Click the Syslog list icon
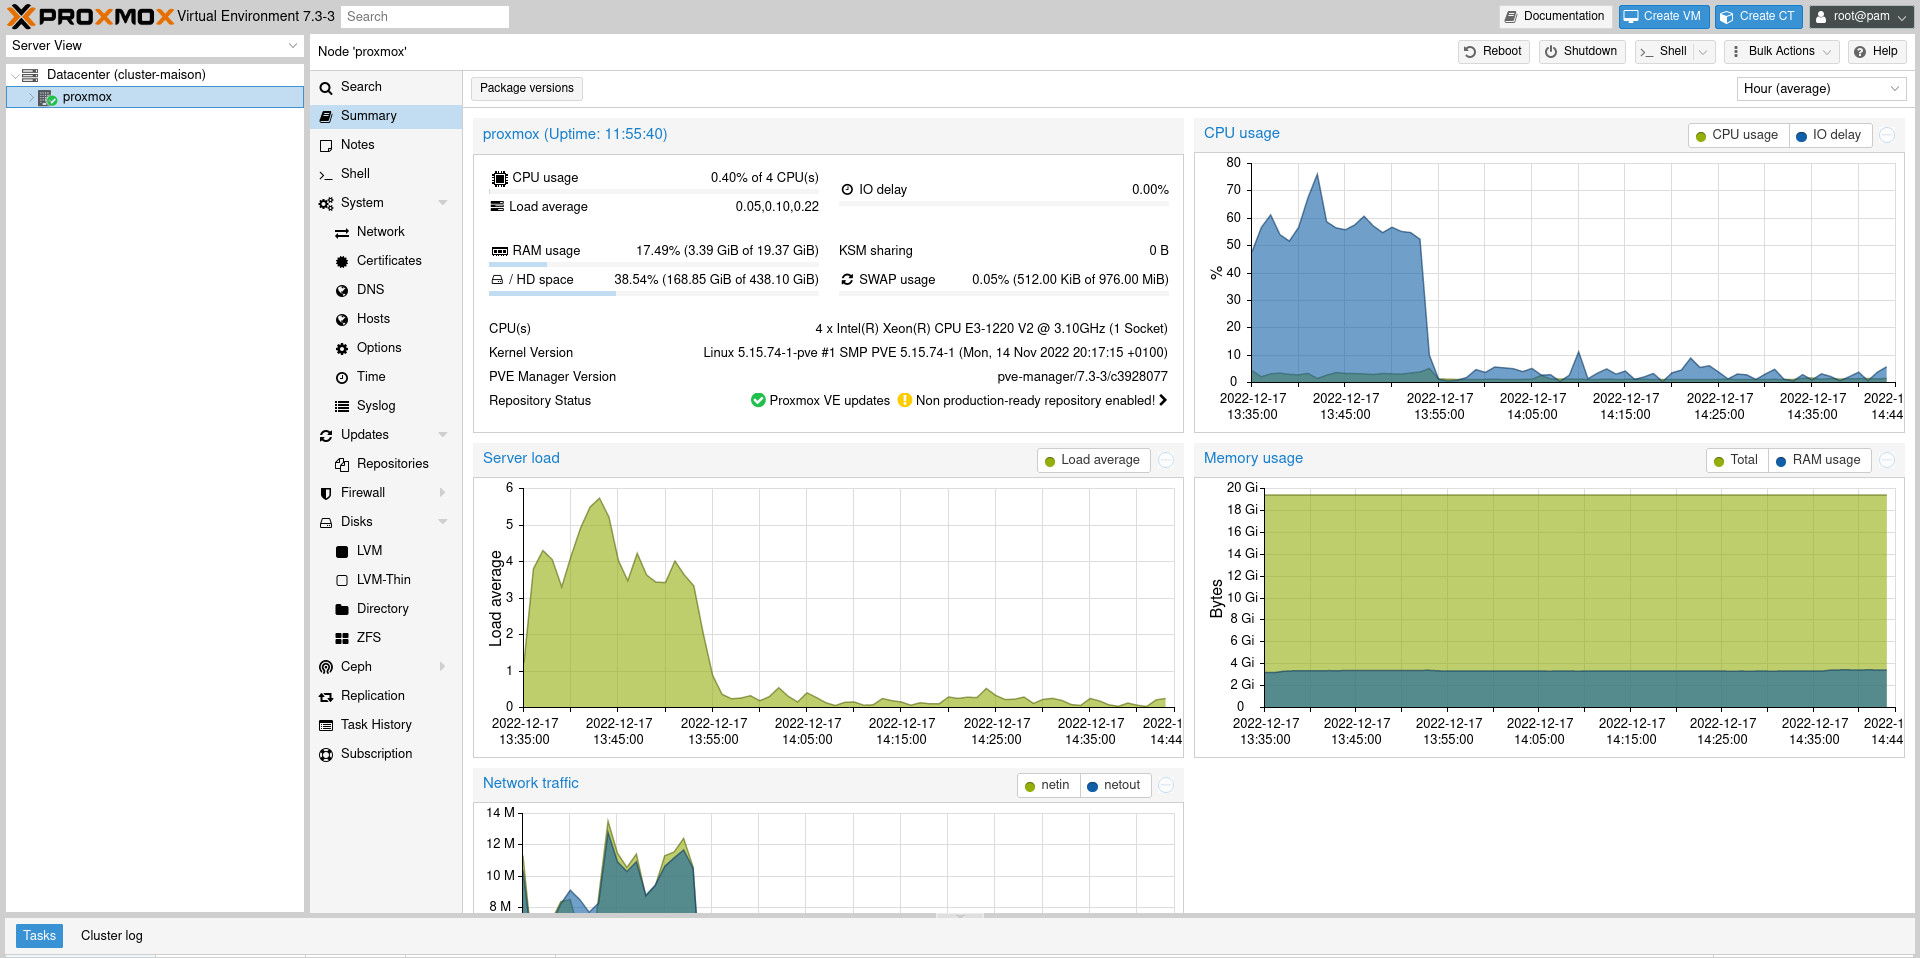1920x958 pixels. pyautogui.click(x=342, y=407)
